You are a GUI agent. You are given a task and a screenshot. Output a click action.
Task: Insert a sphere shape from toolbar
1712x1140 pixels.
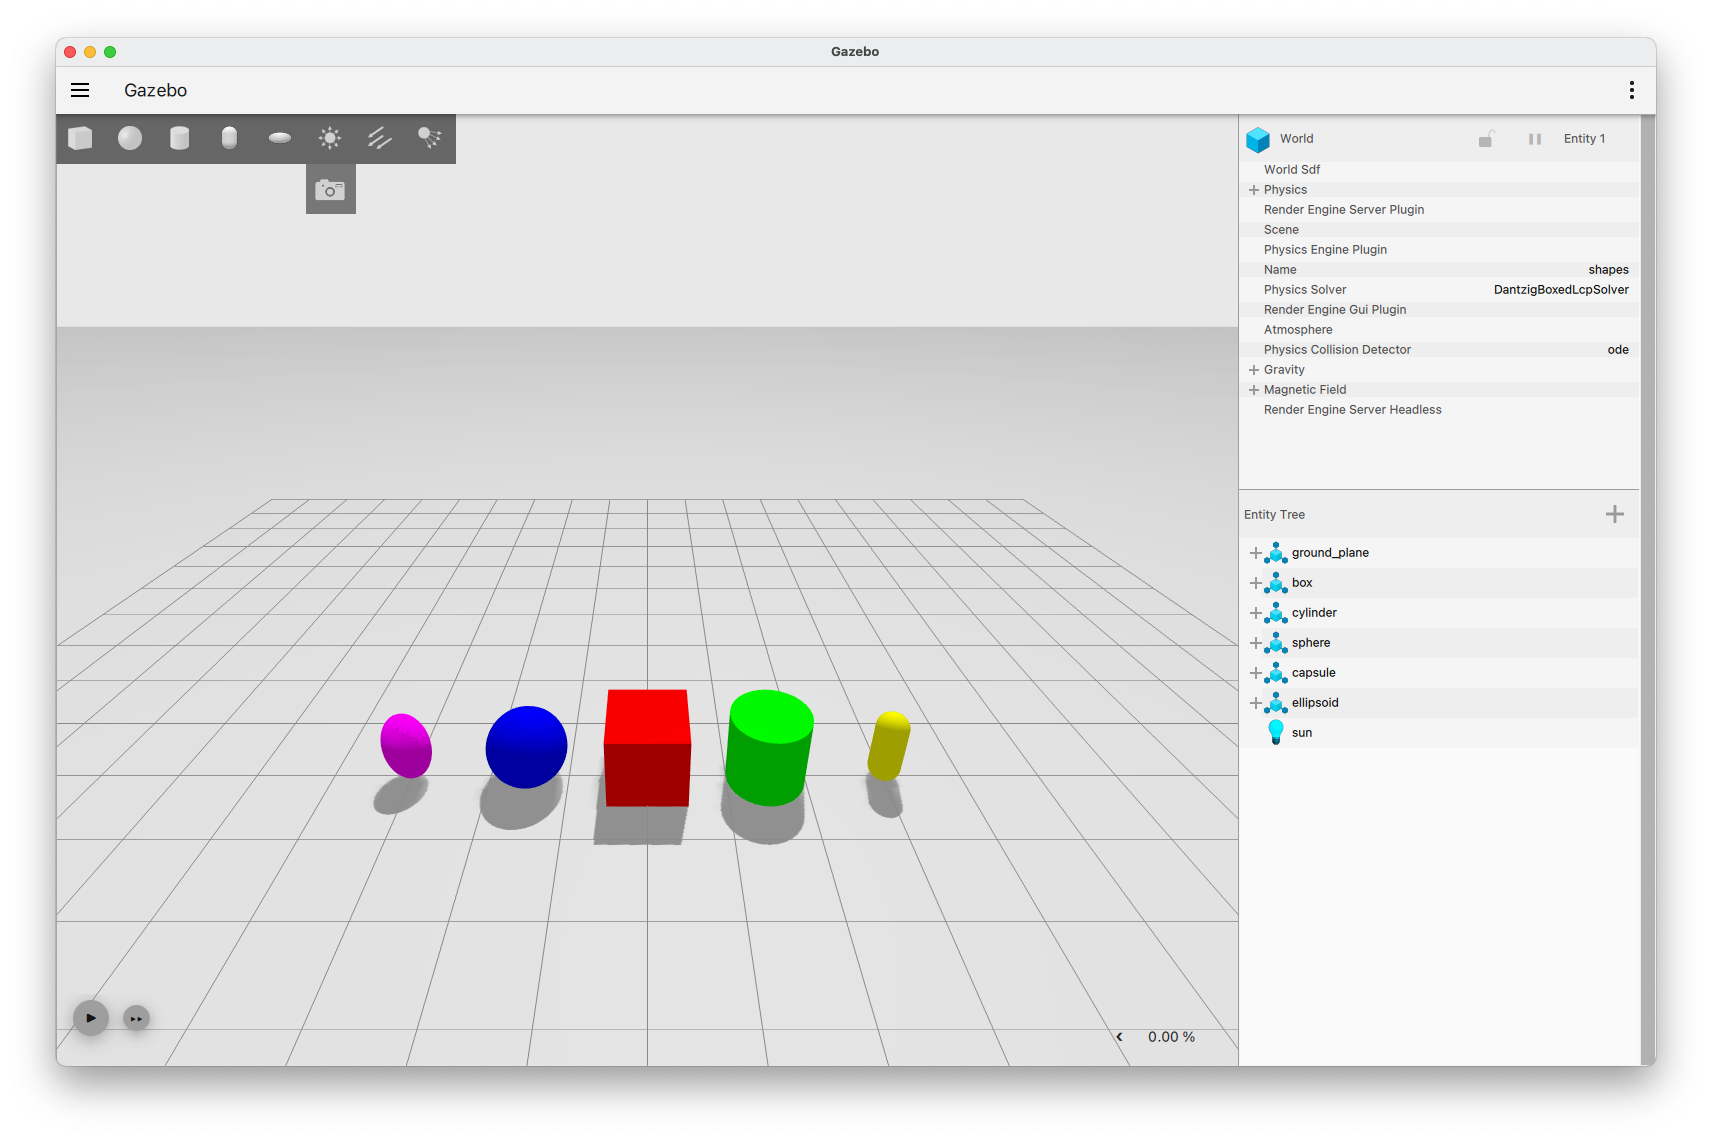[x=130, y=138]
